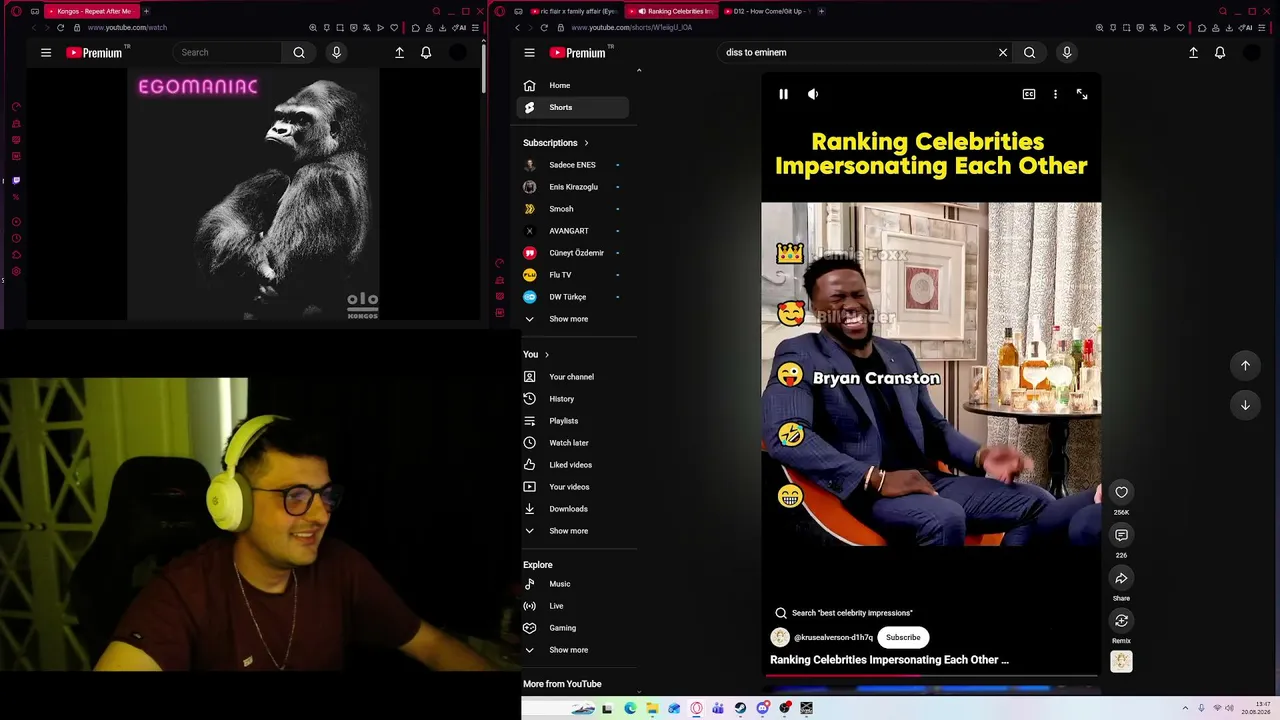Open Your channel
This screenshot has width=1280, height=720.
point(573,377)
